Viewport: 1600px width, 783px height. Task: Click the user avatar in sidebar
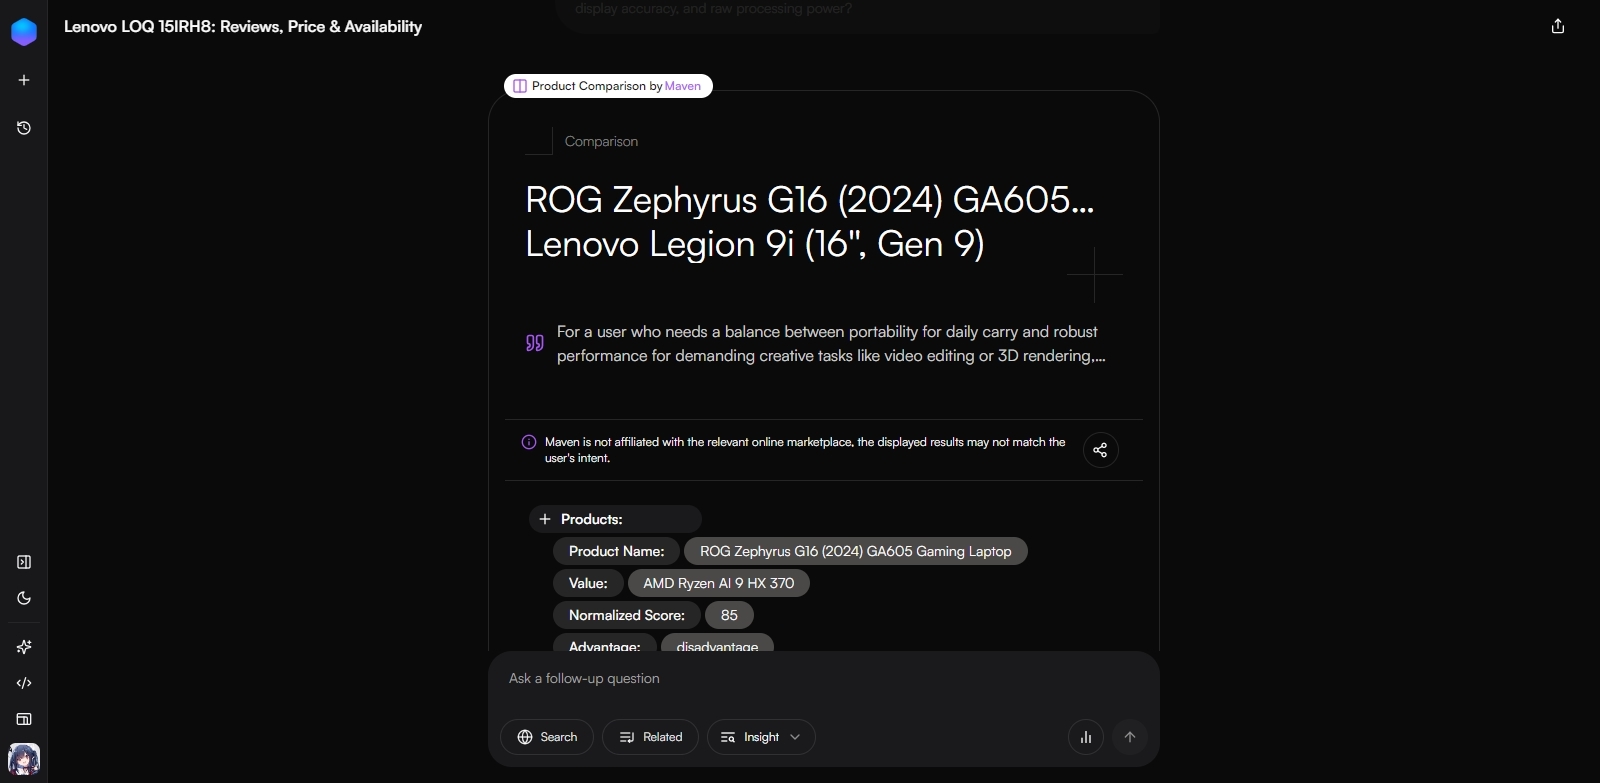pos(24,759)
